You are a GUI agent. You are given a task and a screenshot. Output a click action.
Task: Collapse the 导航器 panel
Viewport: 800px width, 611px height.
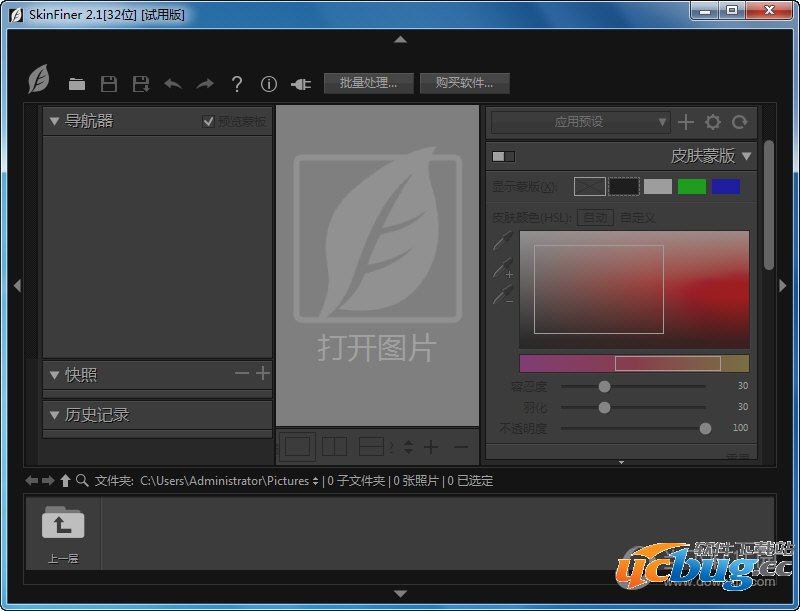click(54, 121)
